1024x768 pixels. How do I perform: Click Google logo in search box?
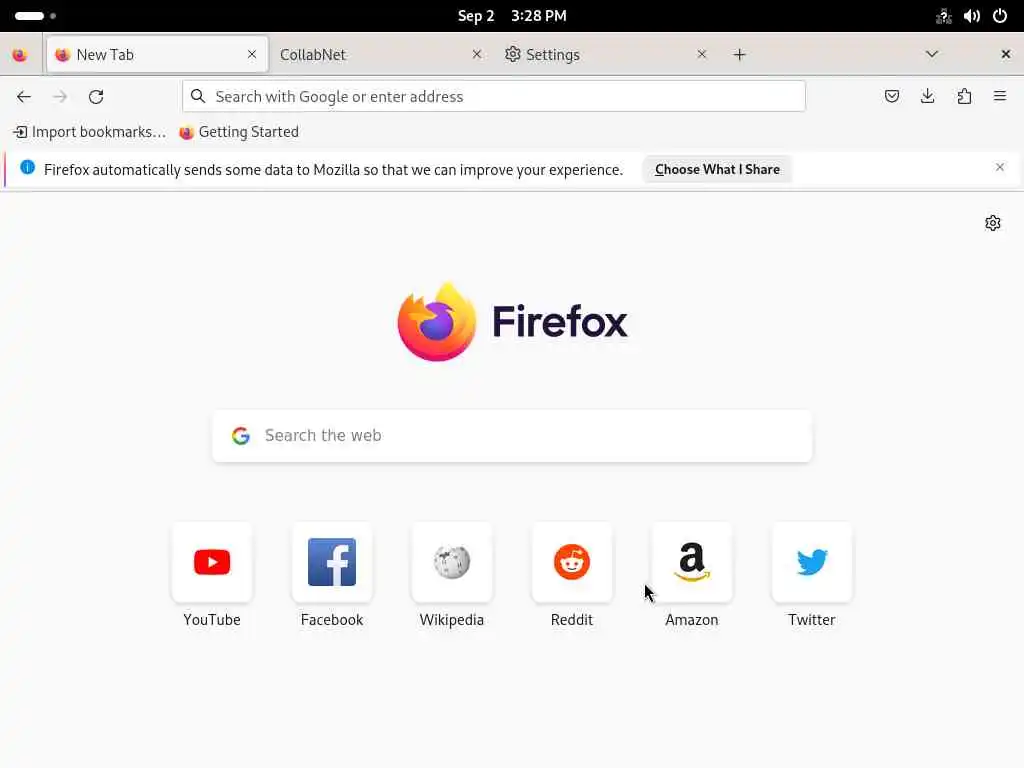click(x=241, y=436)
